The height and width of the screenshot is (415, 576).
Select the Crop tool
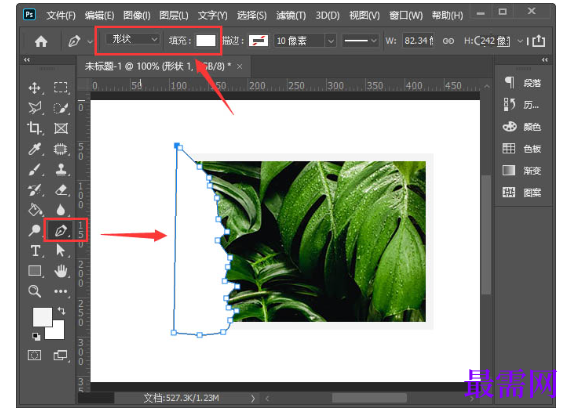point(35,128)
